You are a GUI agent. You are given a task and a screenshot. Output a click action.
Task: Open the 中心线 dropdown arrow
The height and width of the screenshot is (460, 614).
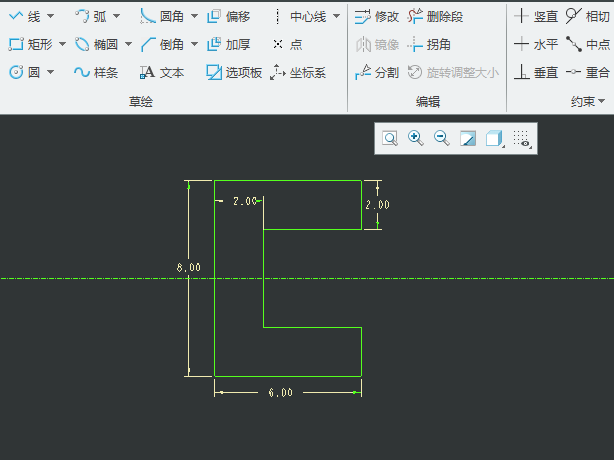(336, 16)
